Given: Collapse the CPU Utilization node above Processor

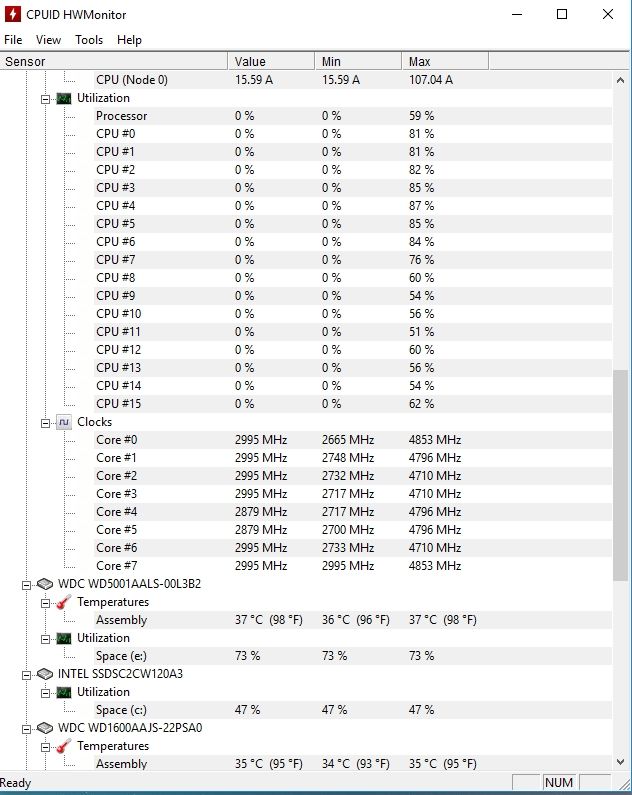Looking at the screenshot, I should 46,99.
